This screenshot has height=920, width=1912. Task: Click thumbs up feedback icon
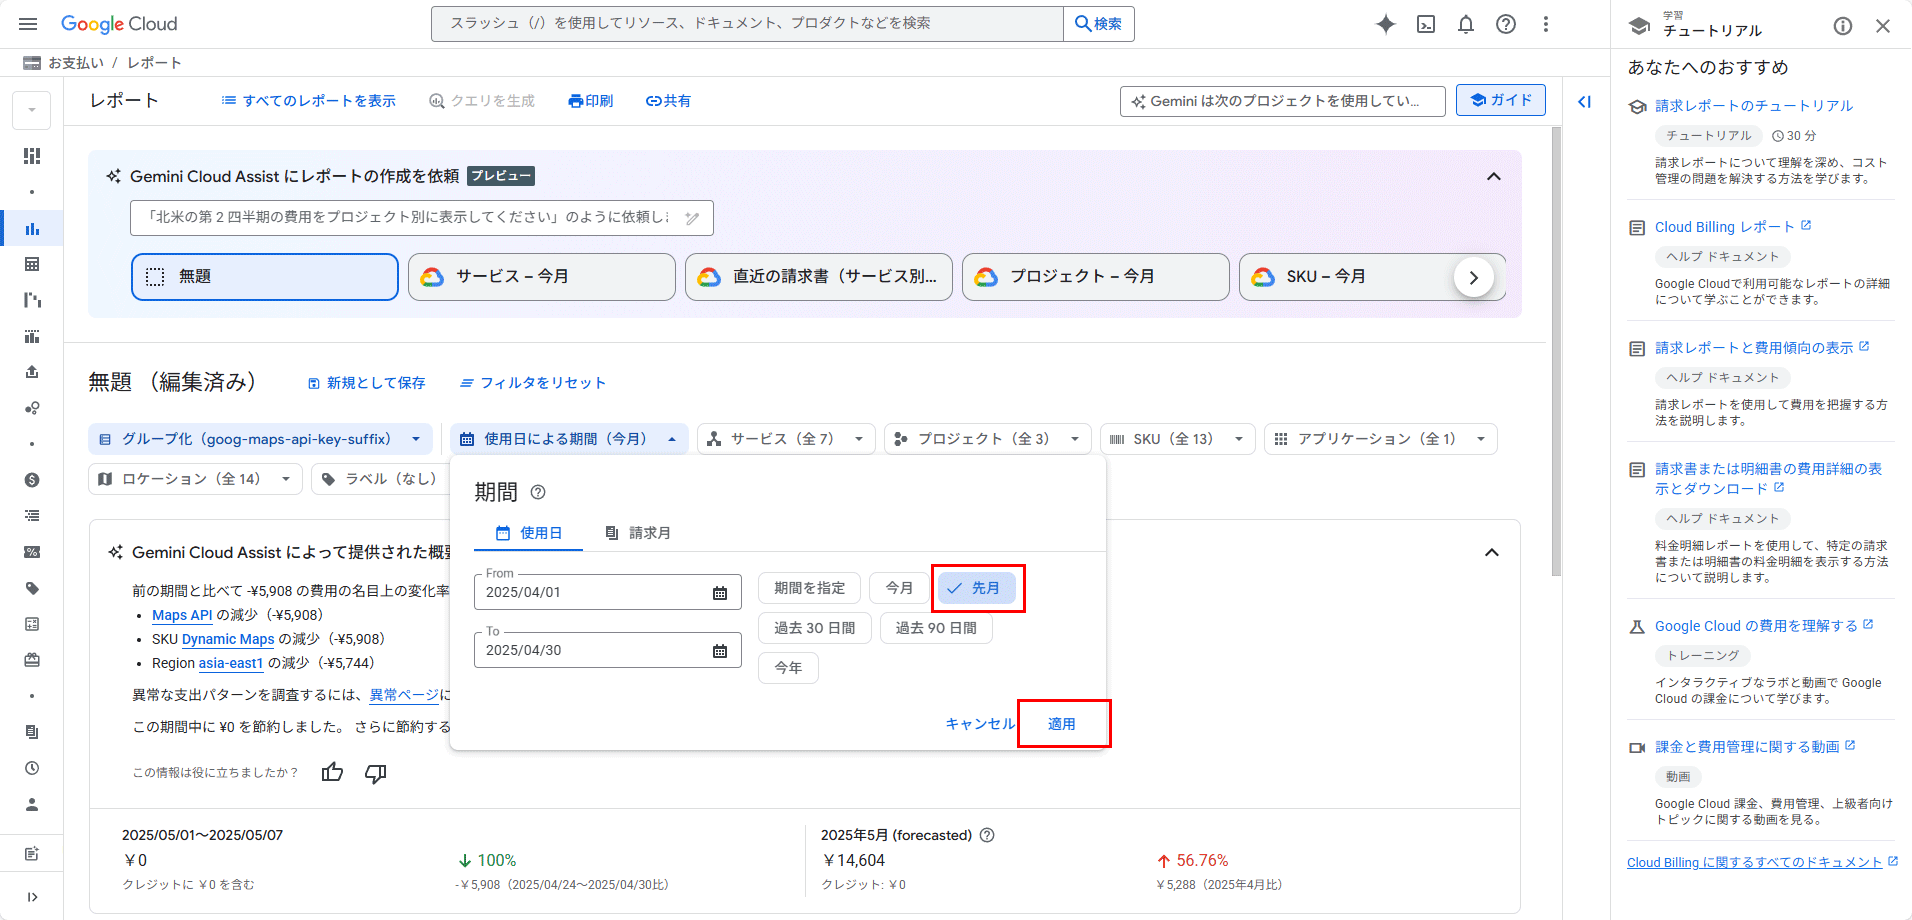[332, 772]
